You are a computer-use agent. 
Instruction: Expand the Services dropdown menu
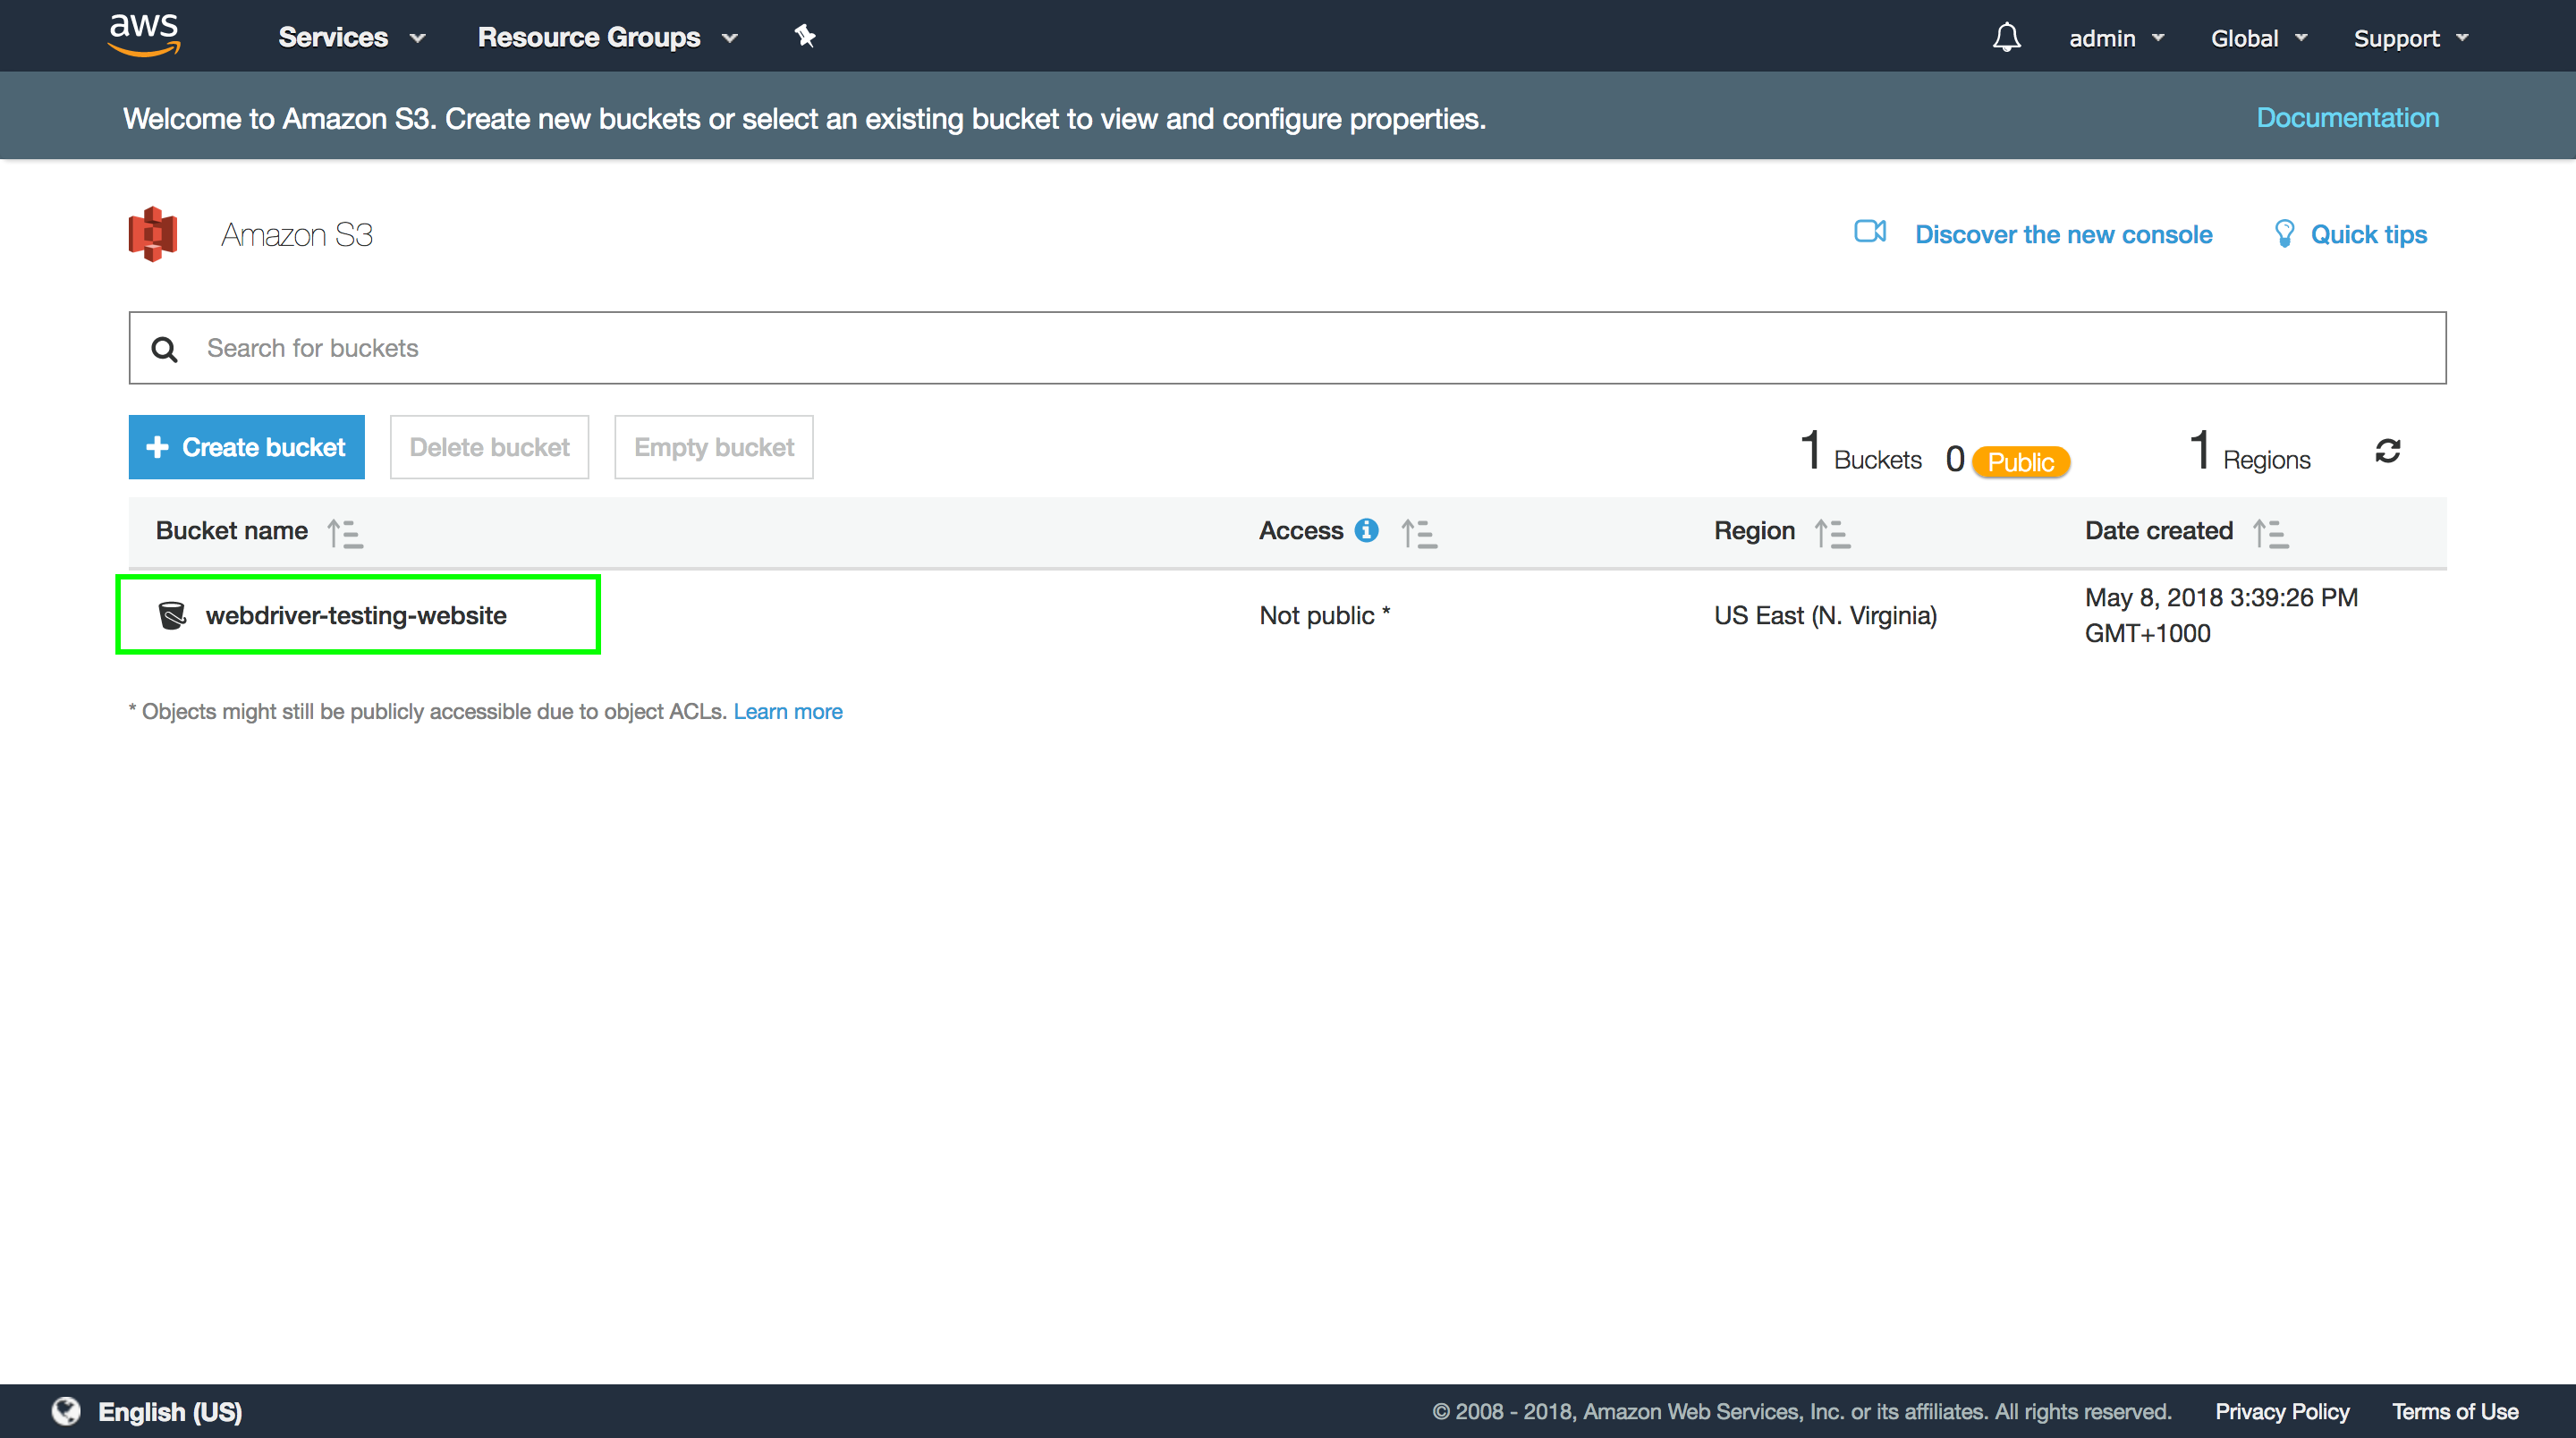pos(351,38)
